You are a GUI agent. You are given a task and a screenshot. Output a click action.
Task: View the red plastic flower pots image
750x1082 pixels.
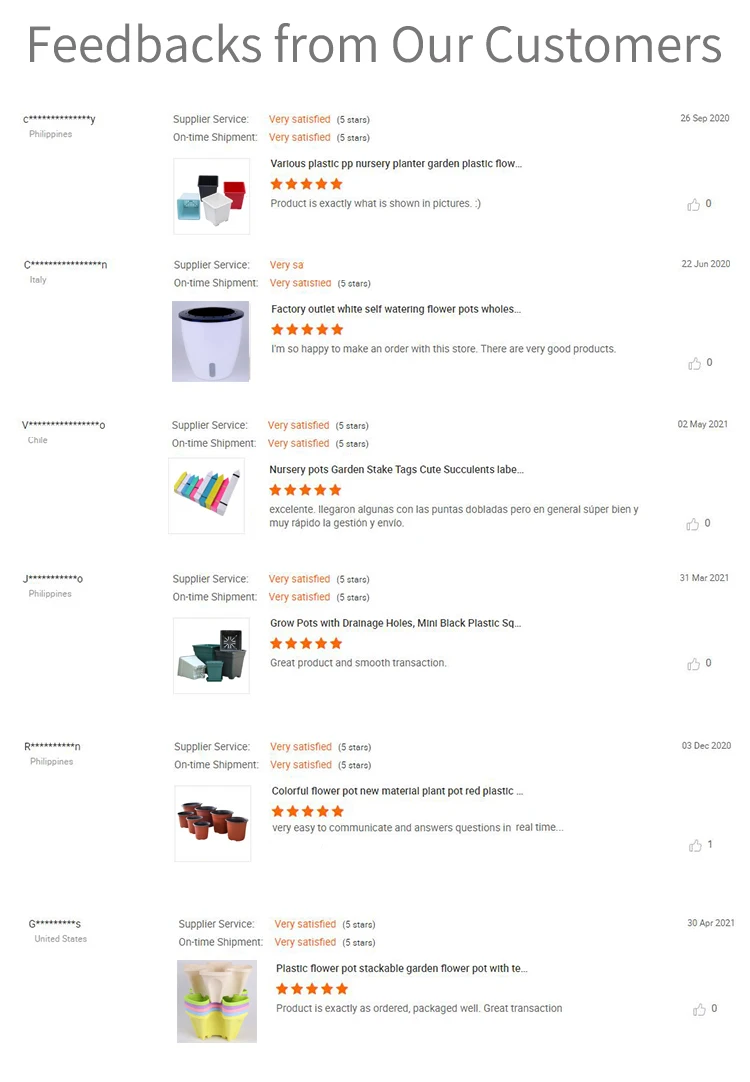click(x=213, y=823)
